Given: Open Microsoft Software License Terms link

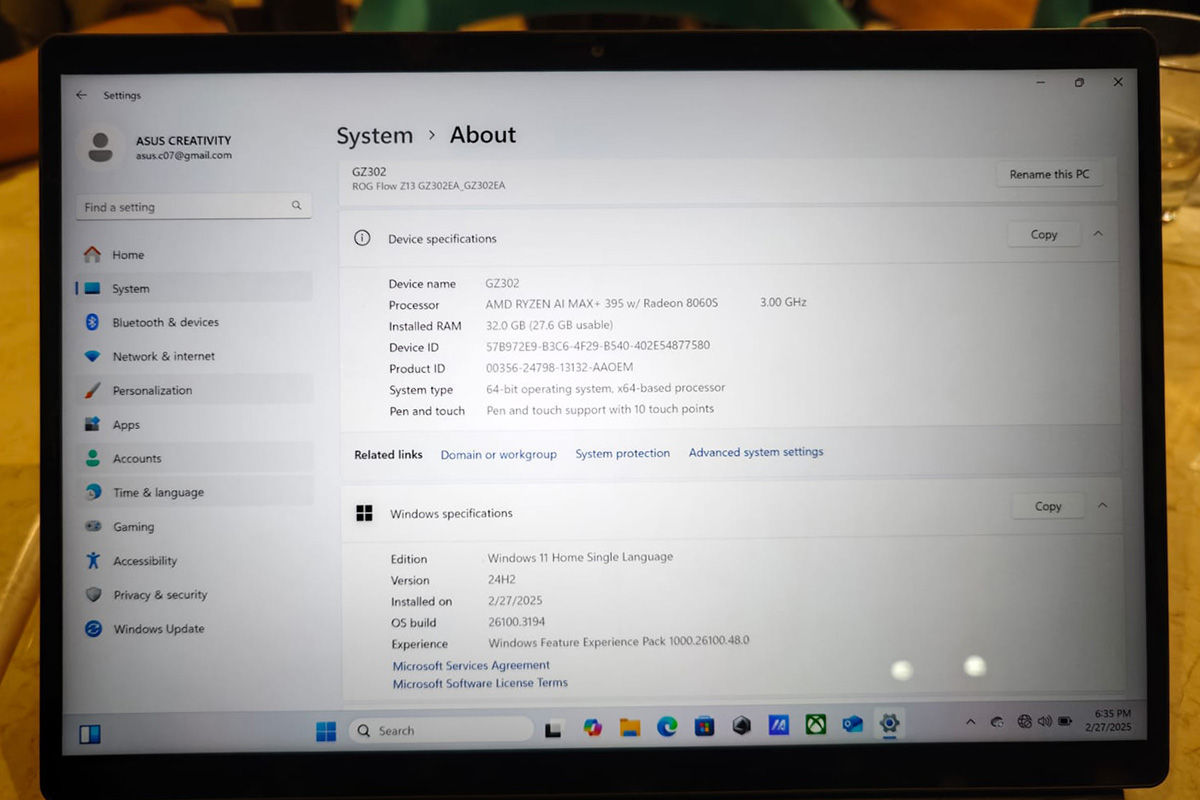Looking at the screenshot, I should coord(480,683).
